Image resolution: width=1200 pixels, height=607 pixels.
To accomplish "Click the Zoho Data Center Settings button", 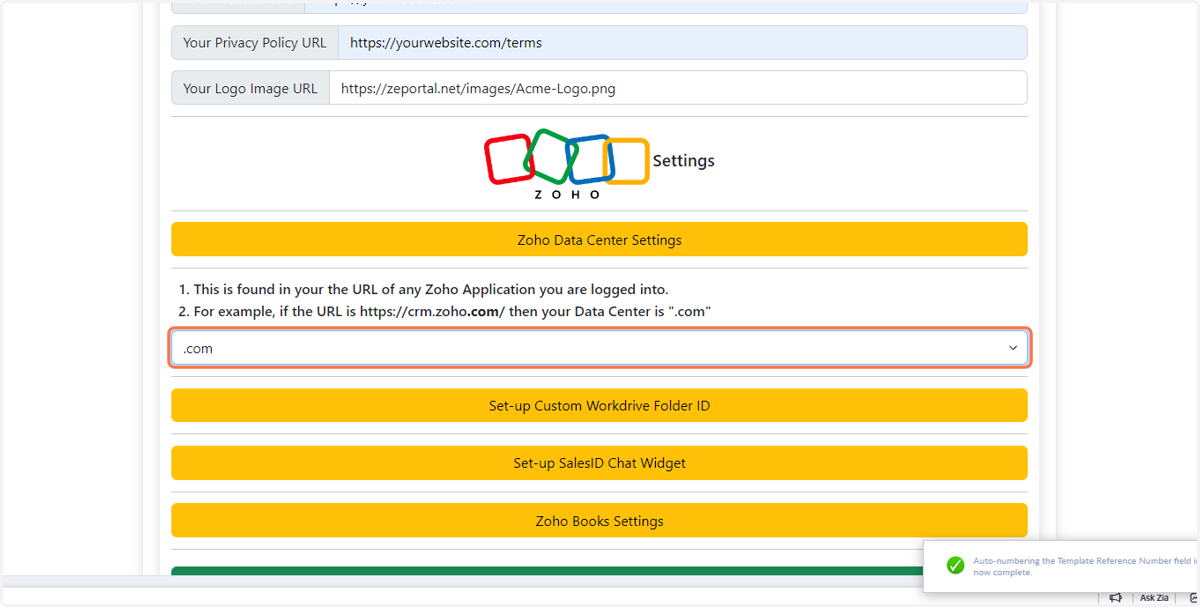I will click(x=599, y=240).
